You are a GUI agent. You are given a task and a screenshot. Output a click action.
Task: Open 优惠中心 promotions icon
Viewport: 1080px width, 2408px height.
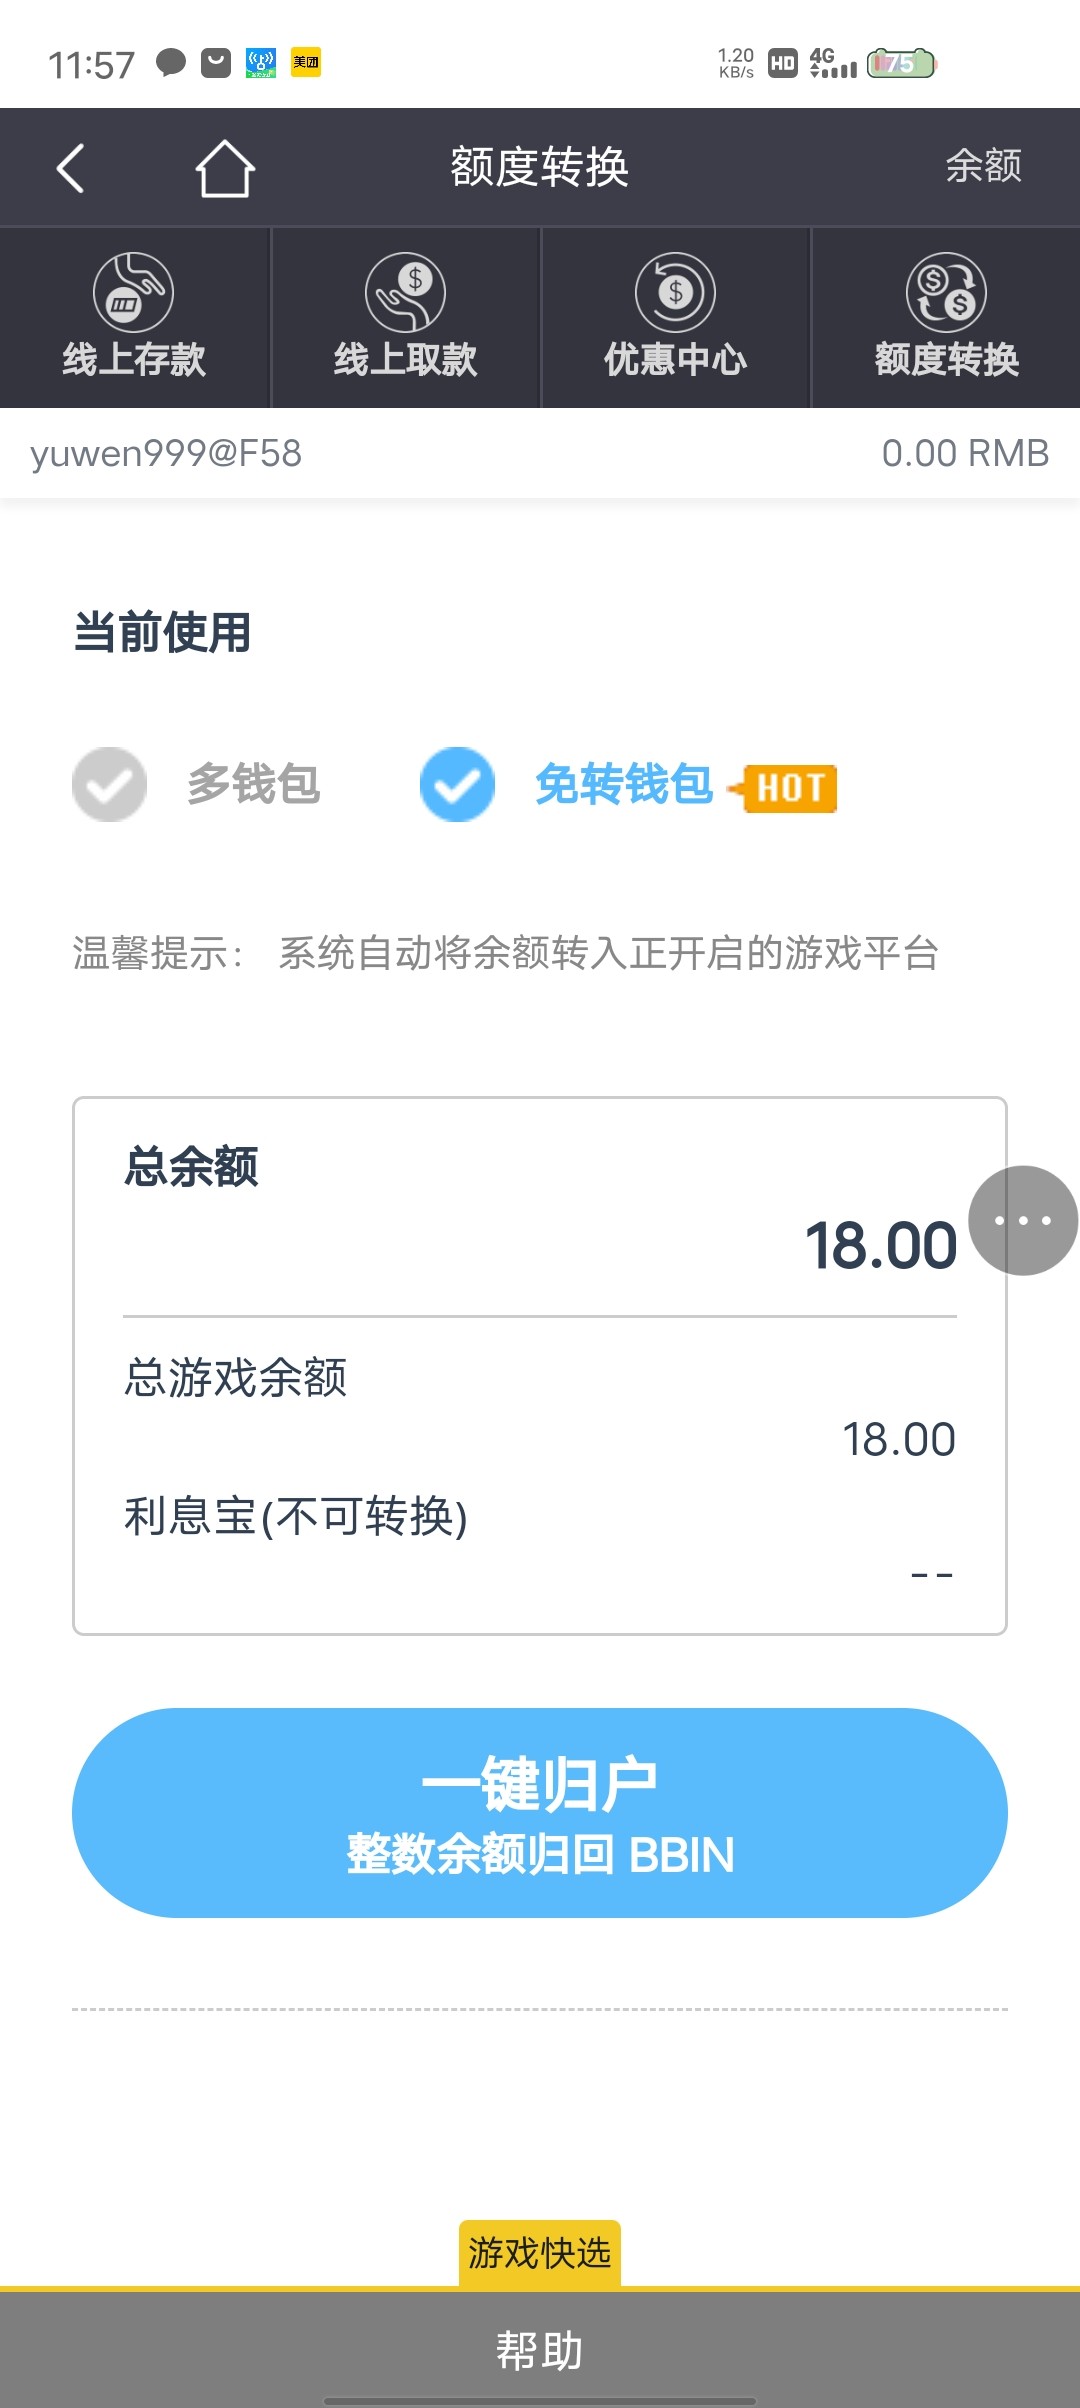pyautogui.click(x=675, y=292)
